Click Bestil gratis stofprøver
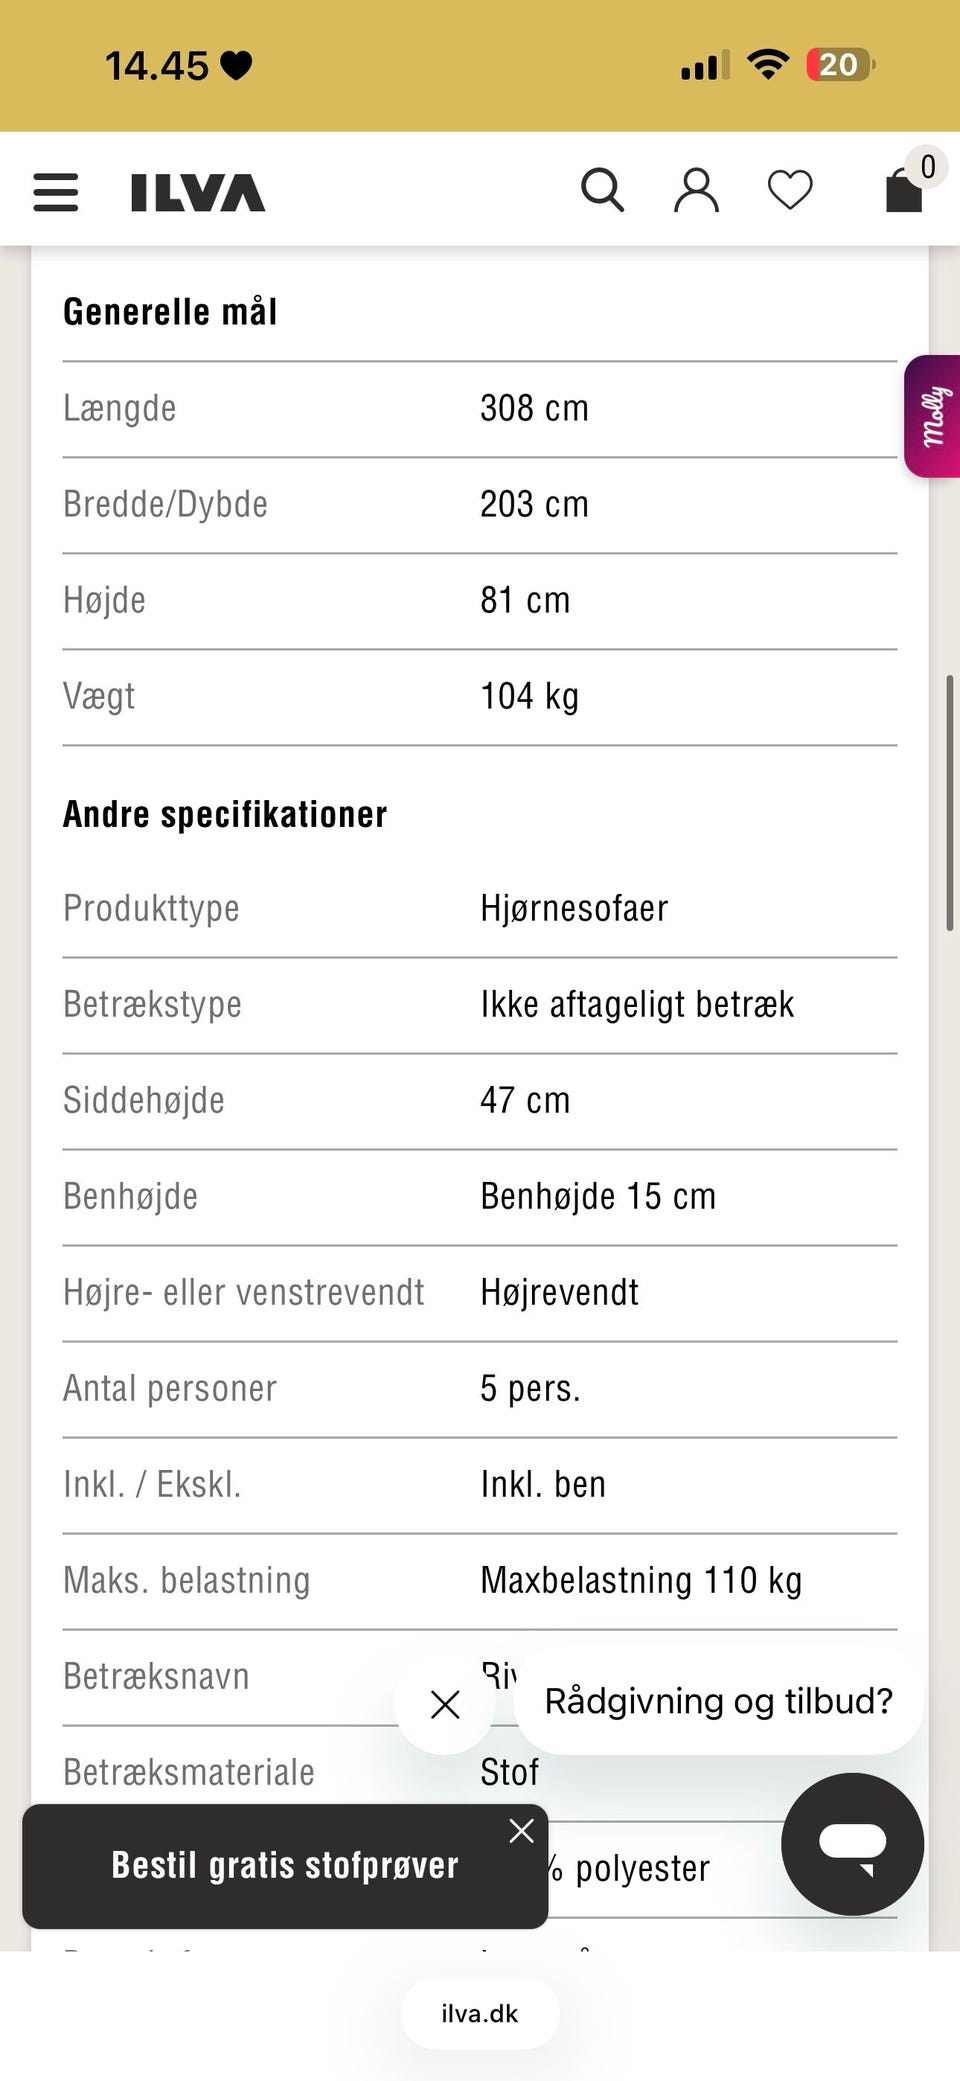This screenshot has height=2081, width=960. pyautogui.click(x=283, y=1866)
